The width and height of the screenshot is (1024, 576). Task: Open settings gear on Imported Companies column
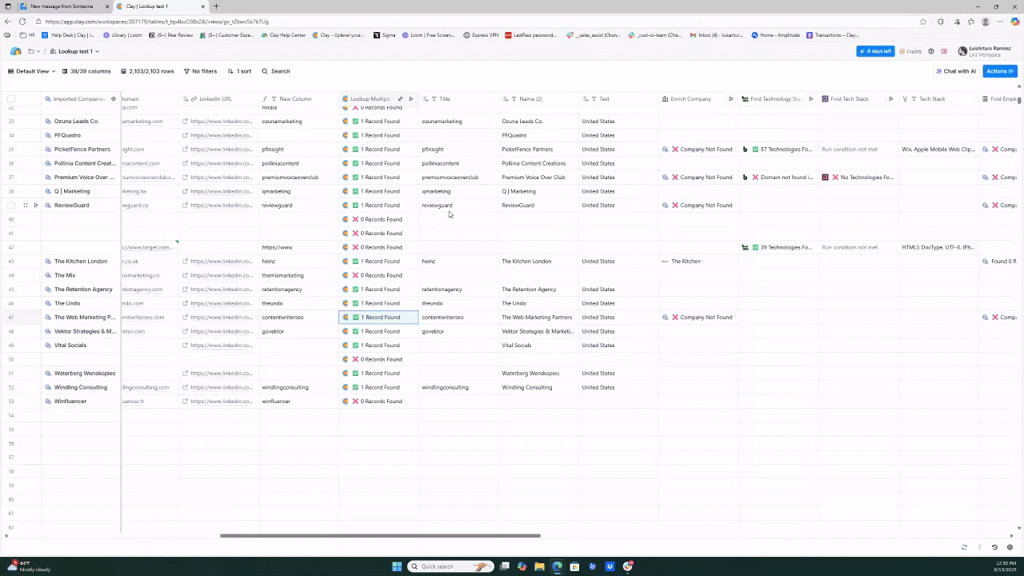point(113,99)
